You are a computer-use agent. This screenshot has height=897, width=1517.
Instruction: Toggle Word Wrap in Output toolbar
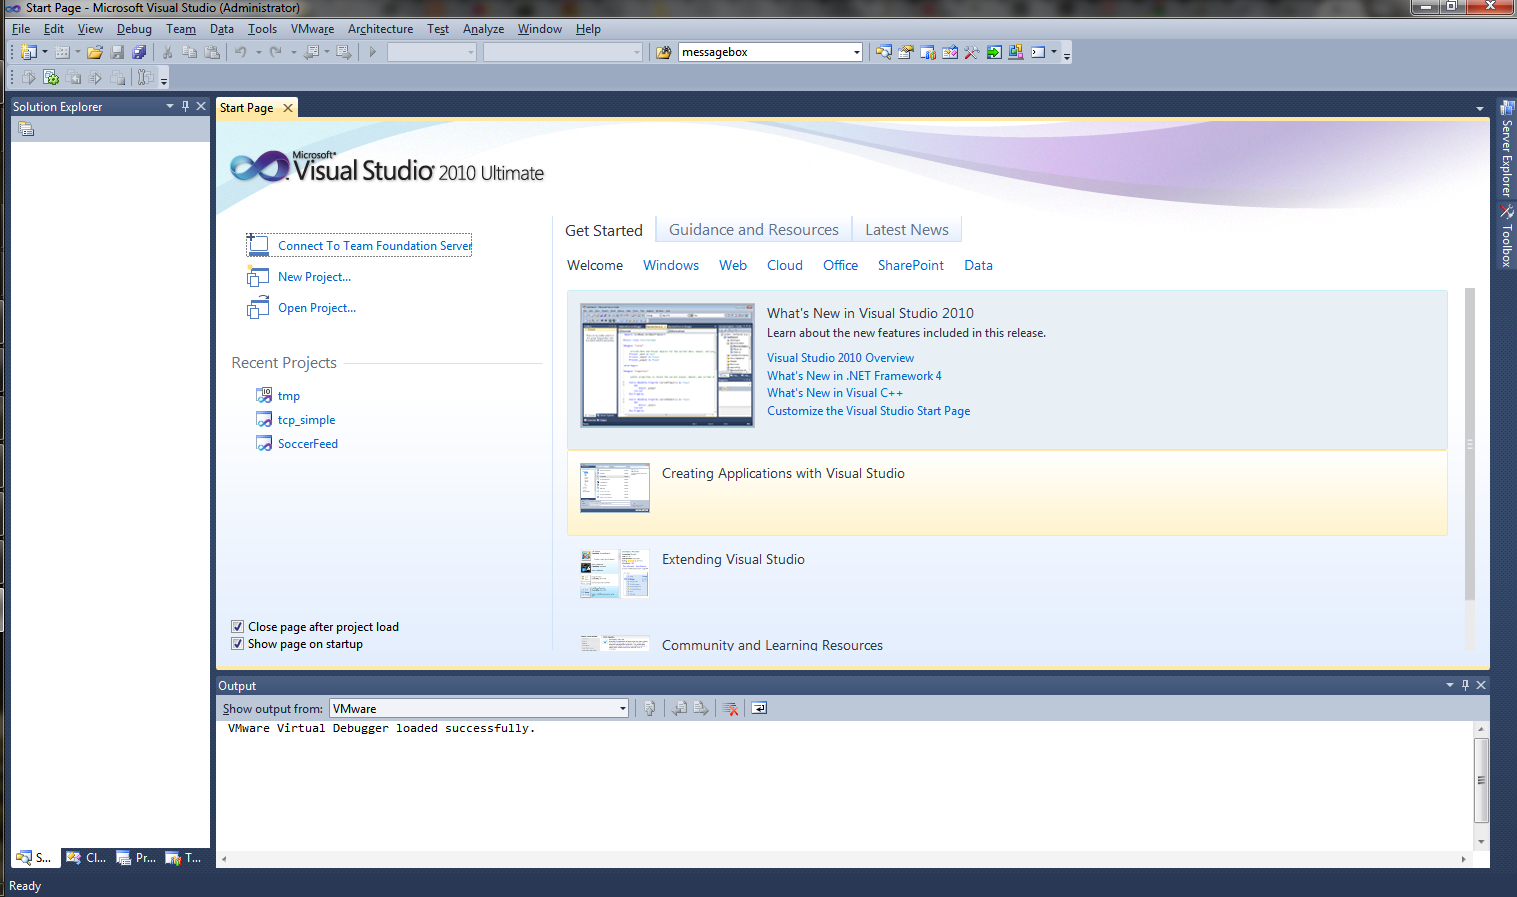pos(759,708)
